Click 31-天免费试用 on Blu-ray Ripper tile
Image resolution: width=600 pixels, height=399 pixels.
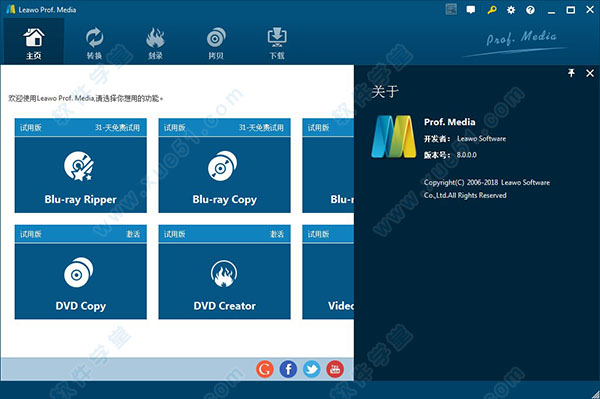coord(117,127)
